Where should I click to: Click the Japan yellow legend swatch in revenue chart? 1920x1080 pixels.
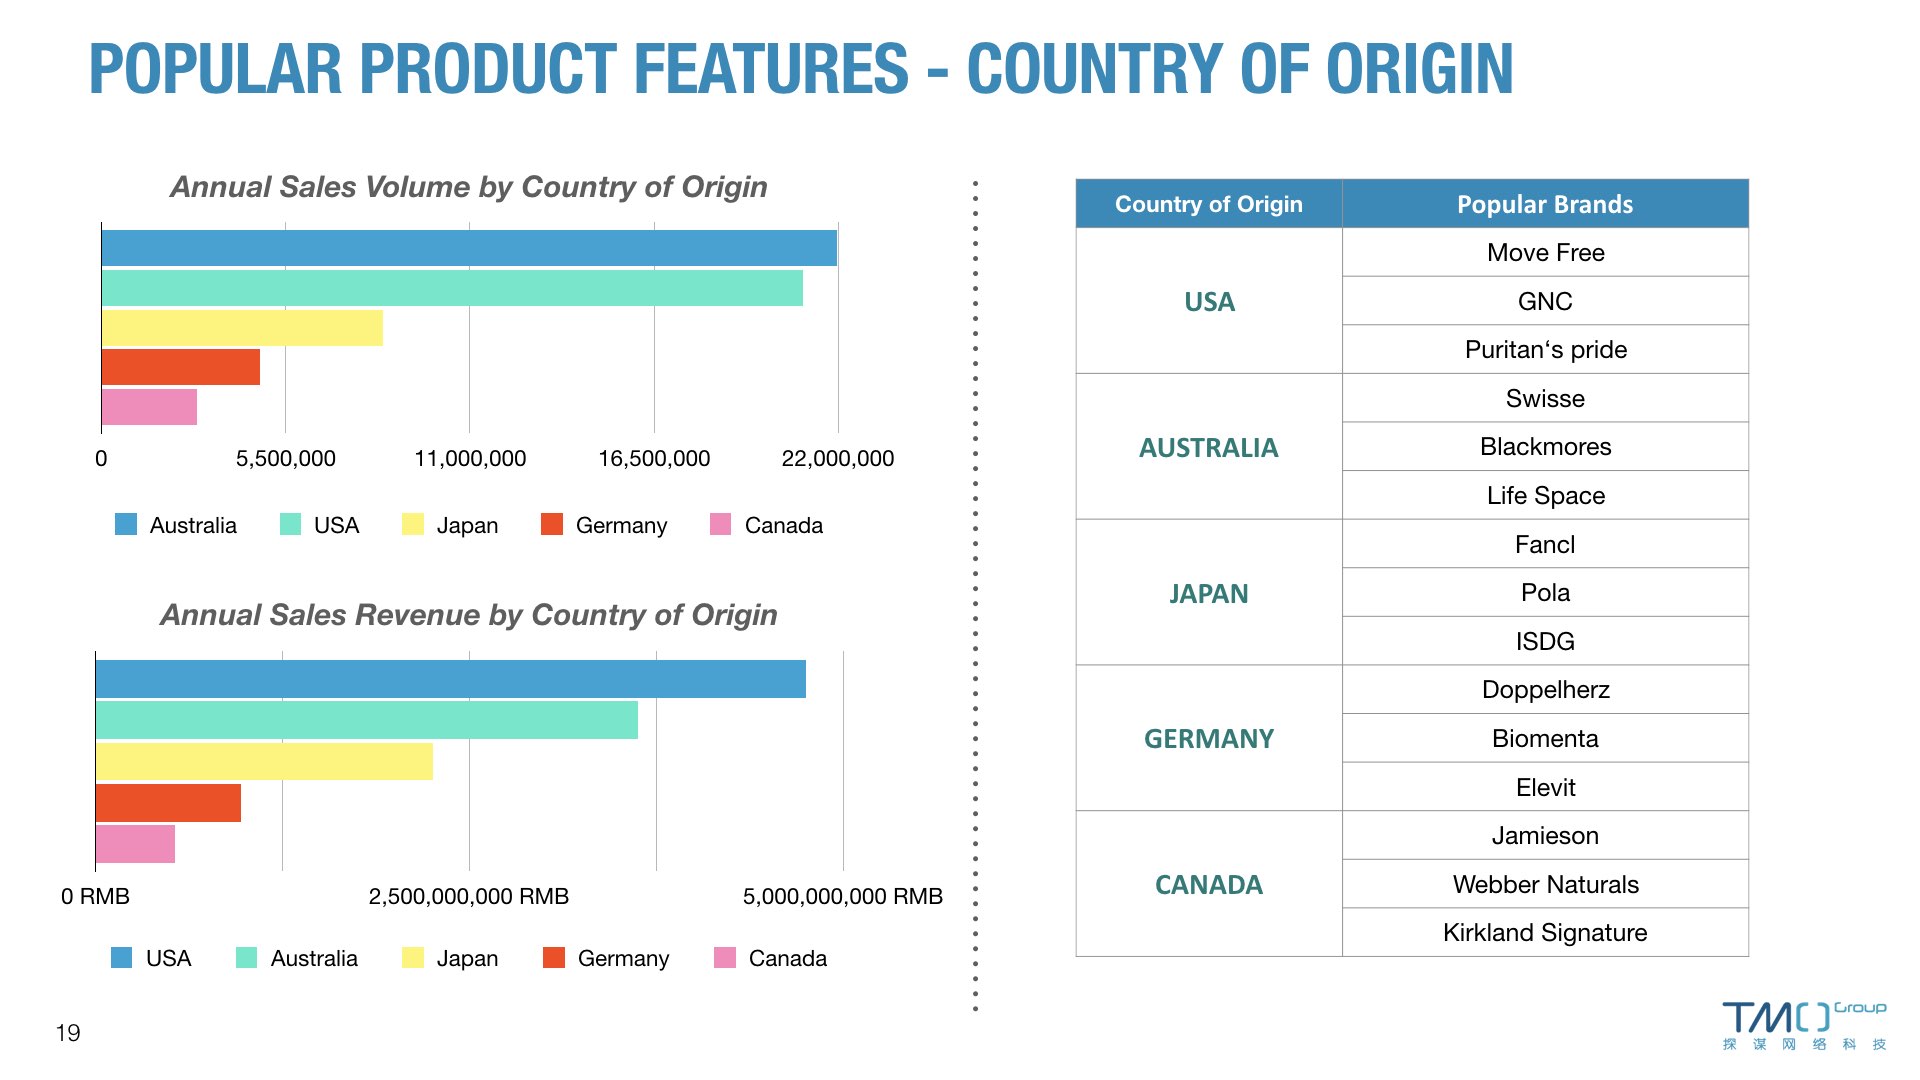(413, 957)
